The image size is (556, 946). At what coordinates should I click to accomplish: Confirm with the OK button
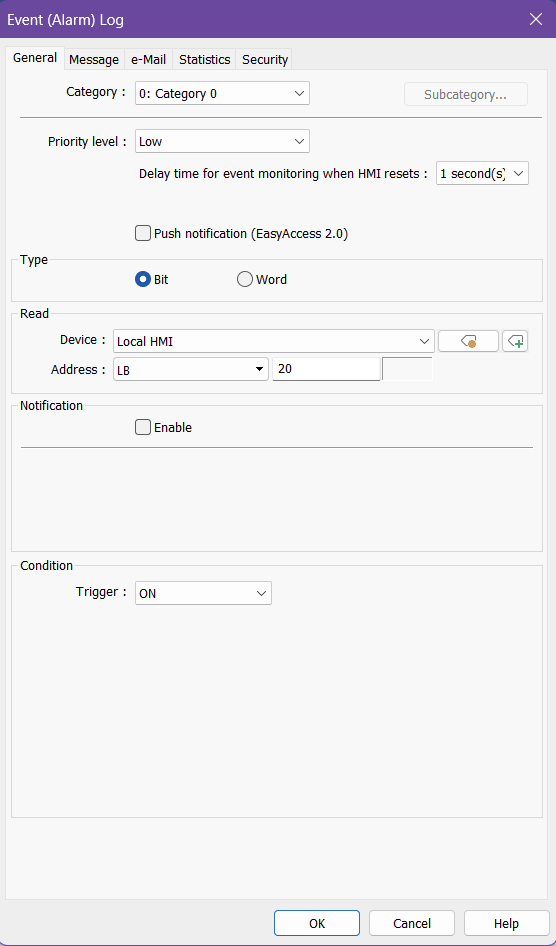(x=317, y=923)
